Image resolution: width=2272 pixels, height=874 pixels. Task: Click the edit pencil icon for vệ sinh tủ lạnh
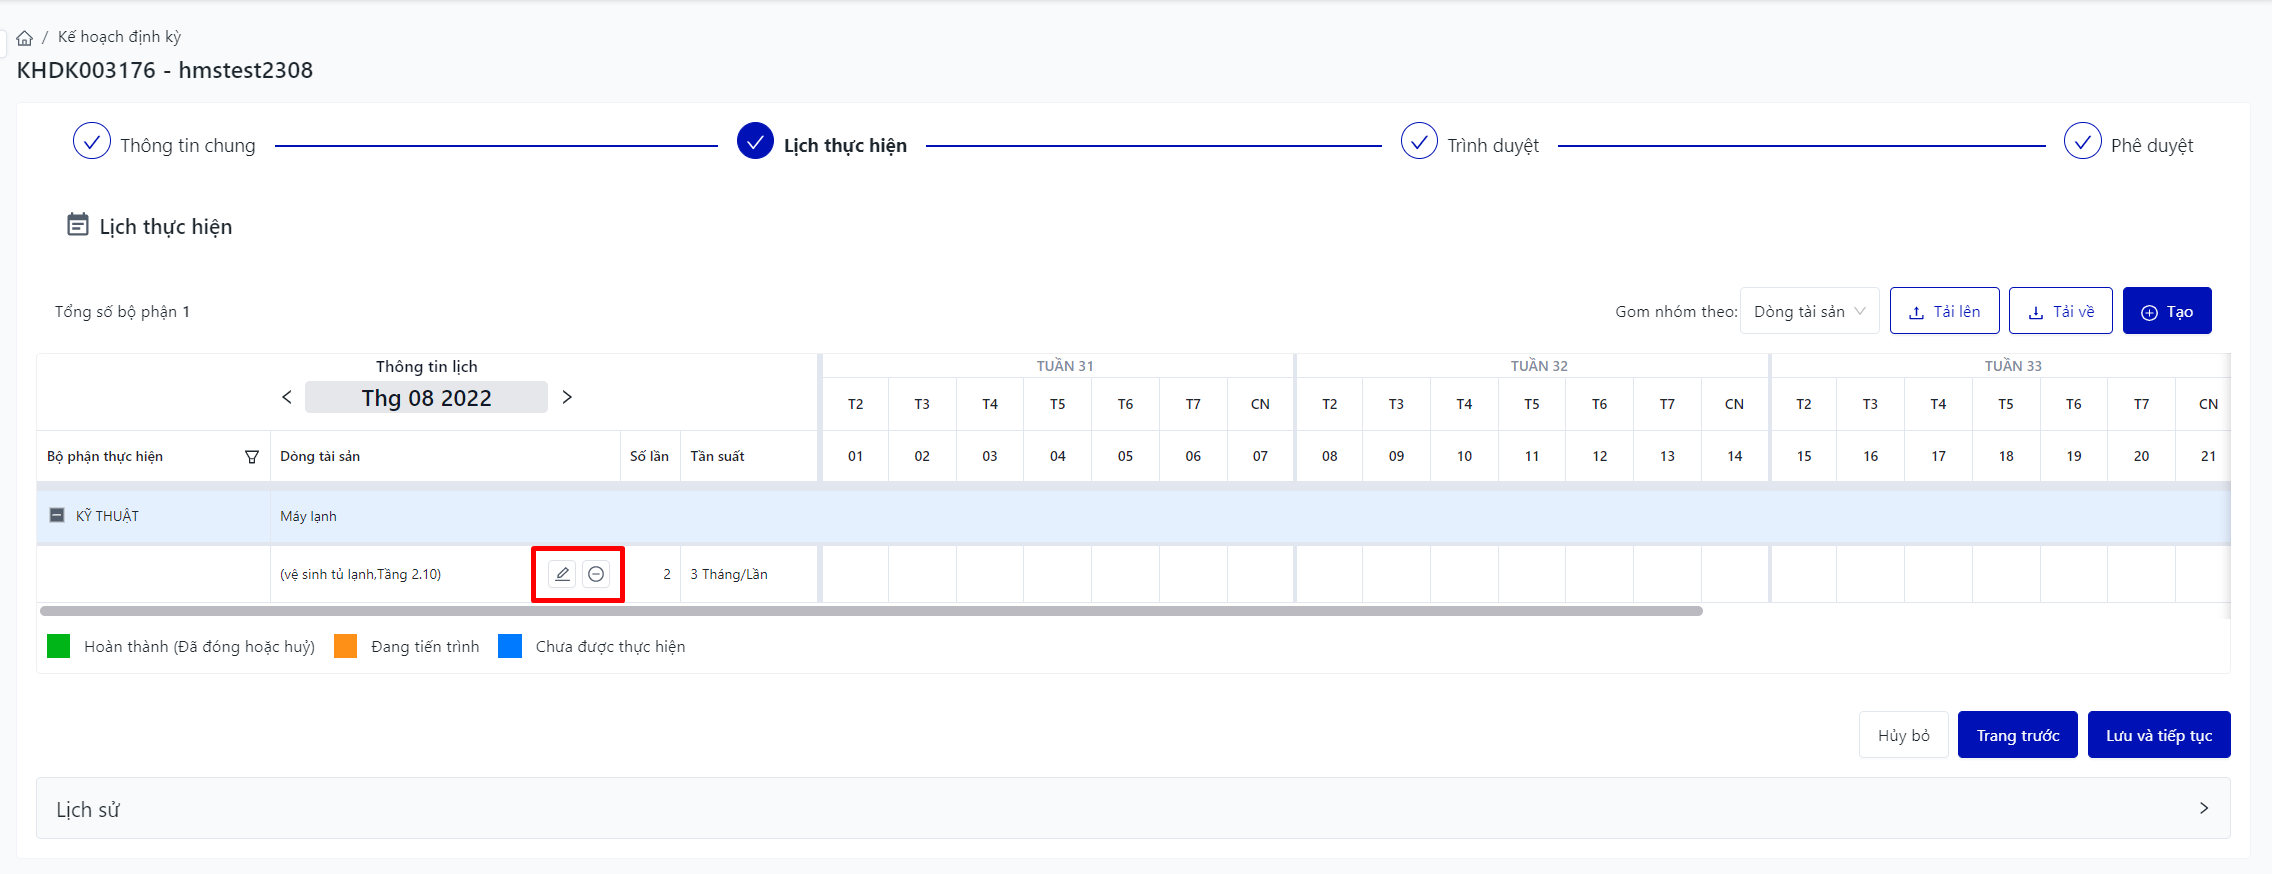(562, 574)
